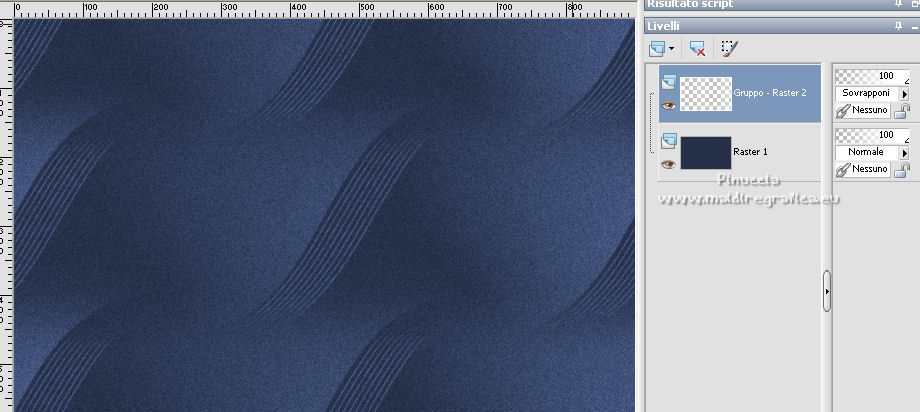
Task: Adjust opacity slider of Raster 1
Action: 872,136
